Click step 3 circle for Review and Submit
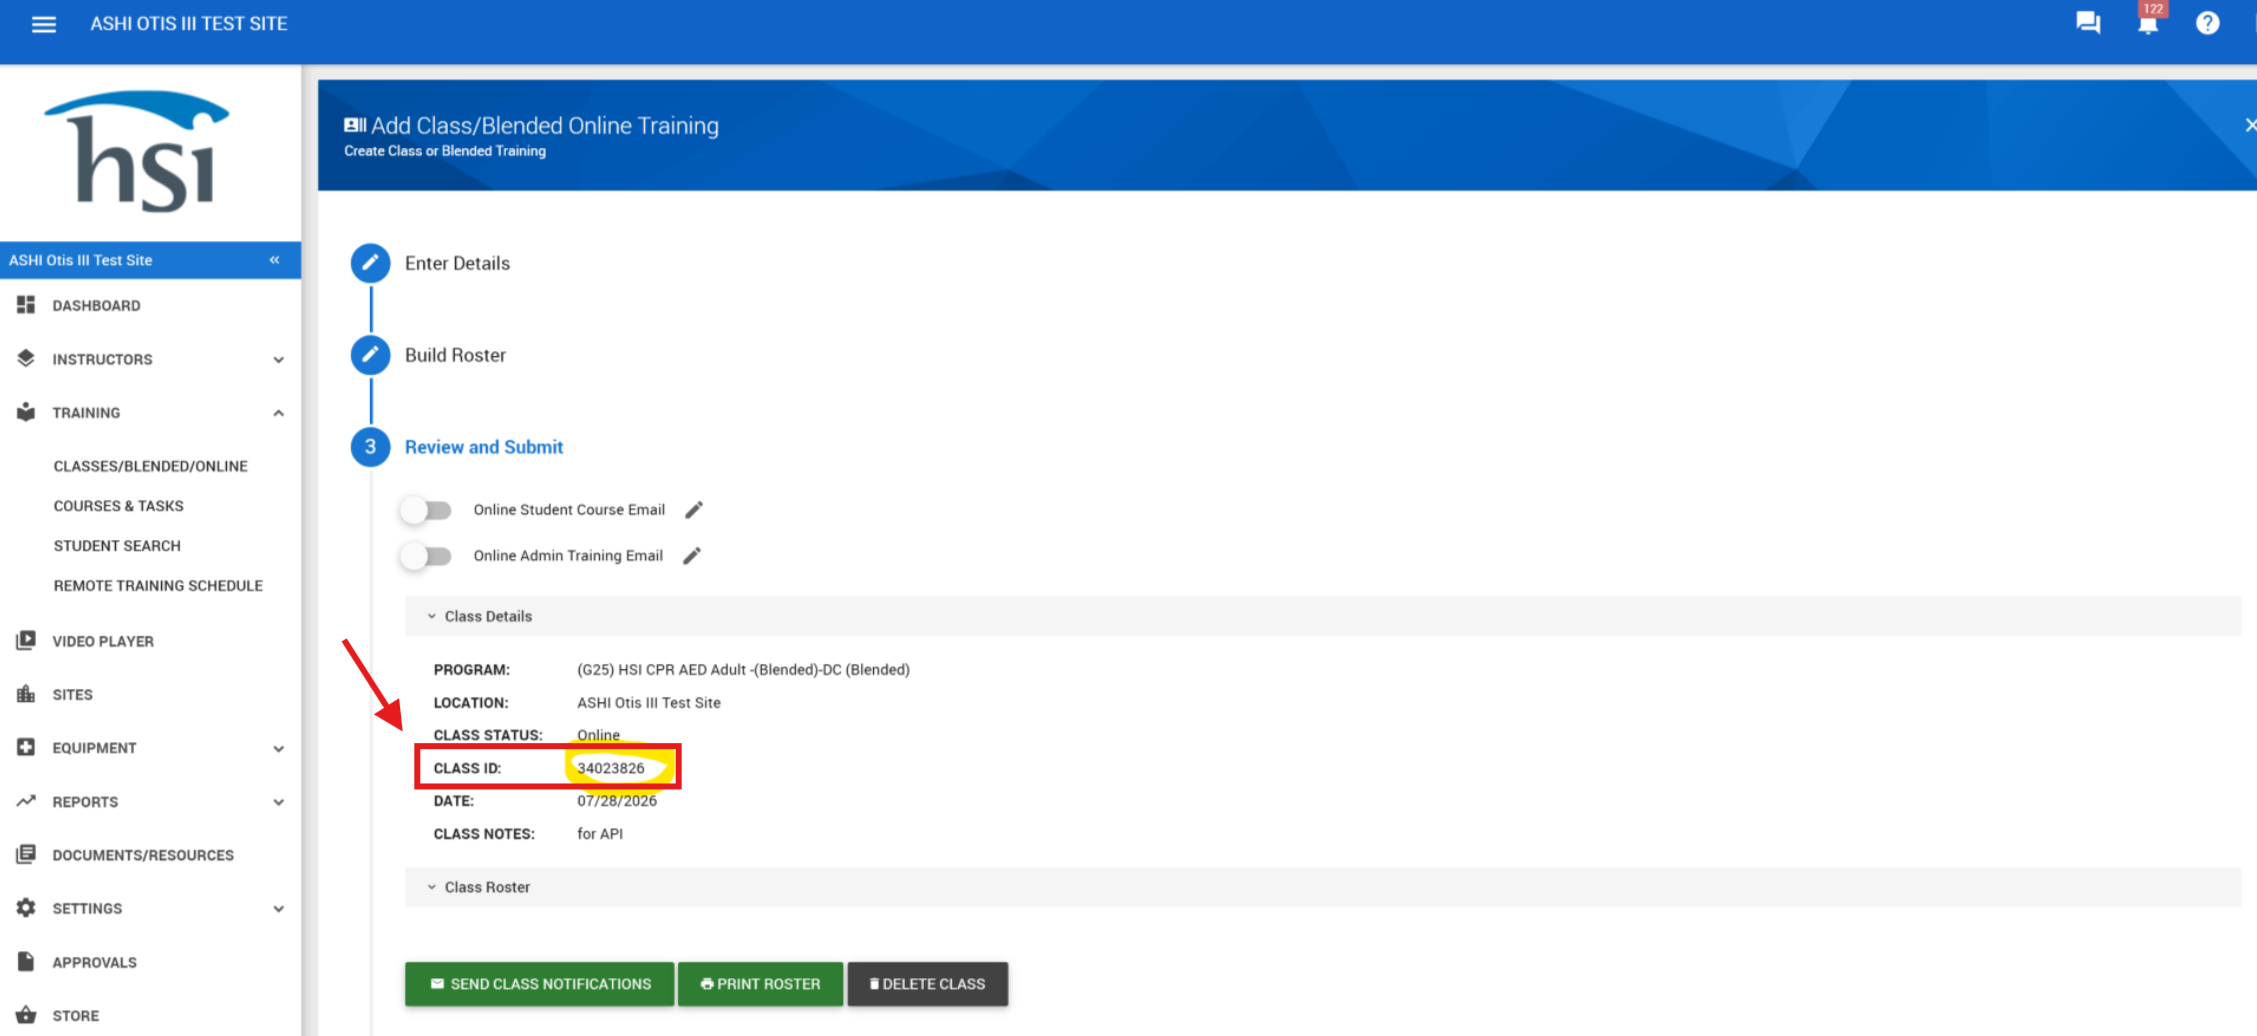The width and height of the screenshot is (2257, 1036). coord(370,447)
